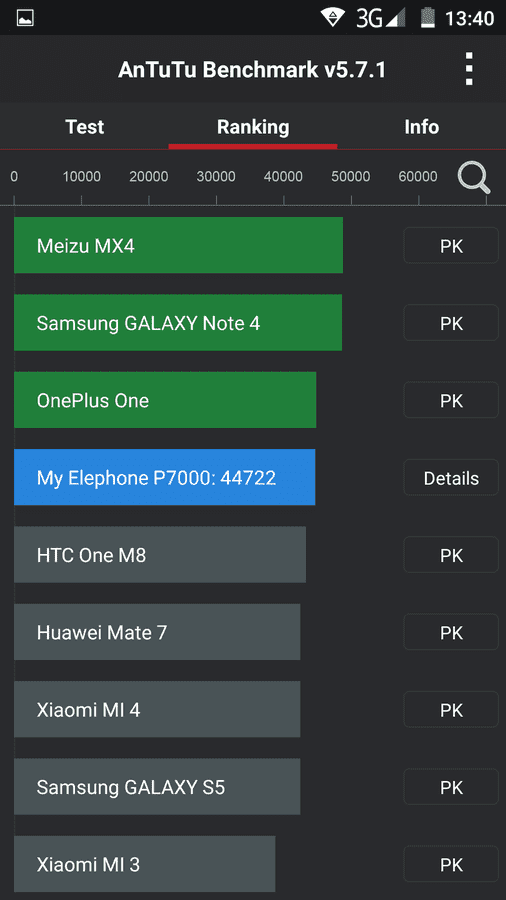Open the Info tab

(x=422, y=126)
